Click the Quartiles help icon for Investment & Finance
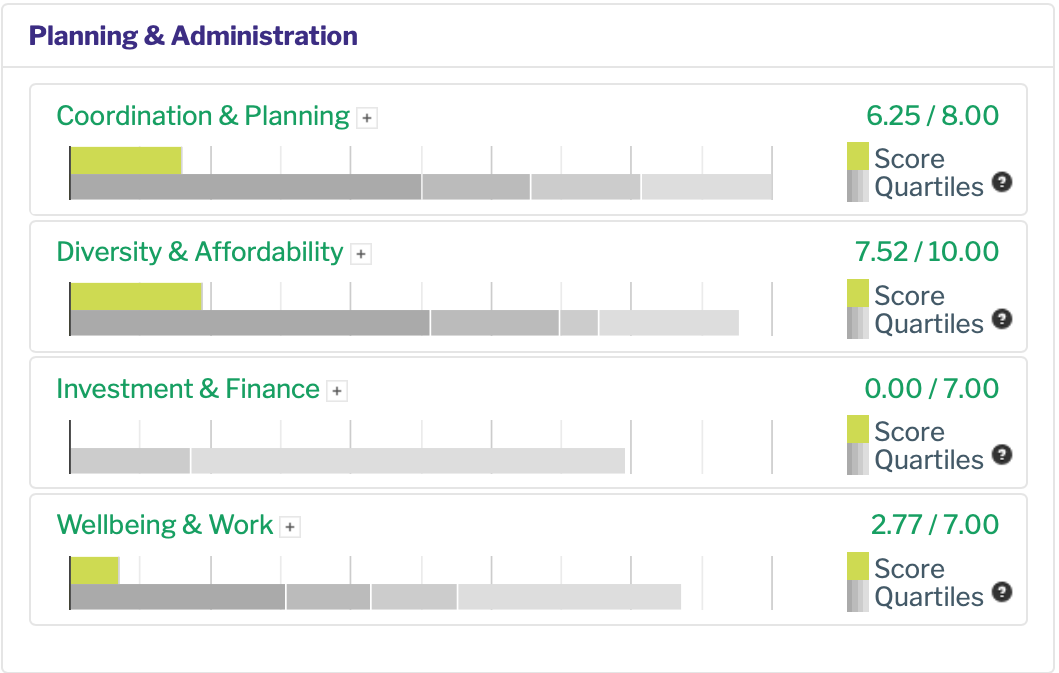1059x673 pixels. point(1002,458)
